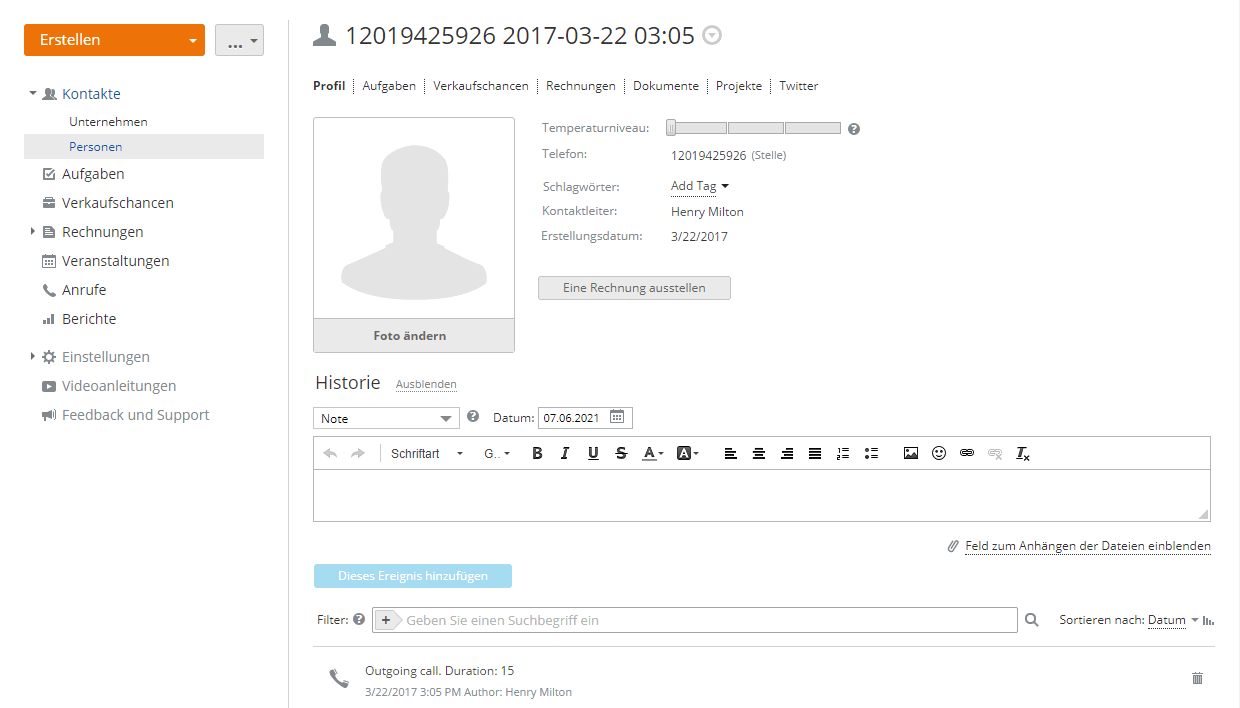Screen dimensions: 1240x708
Task: Expand the Rechnungen sidebar section
Action: (33, 231)
